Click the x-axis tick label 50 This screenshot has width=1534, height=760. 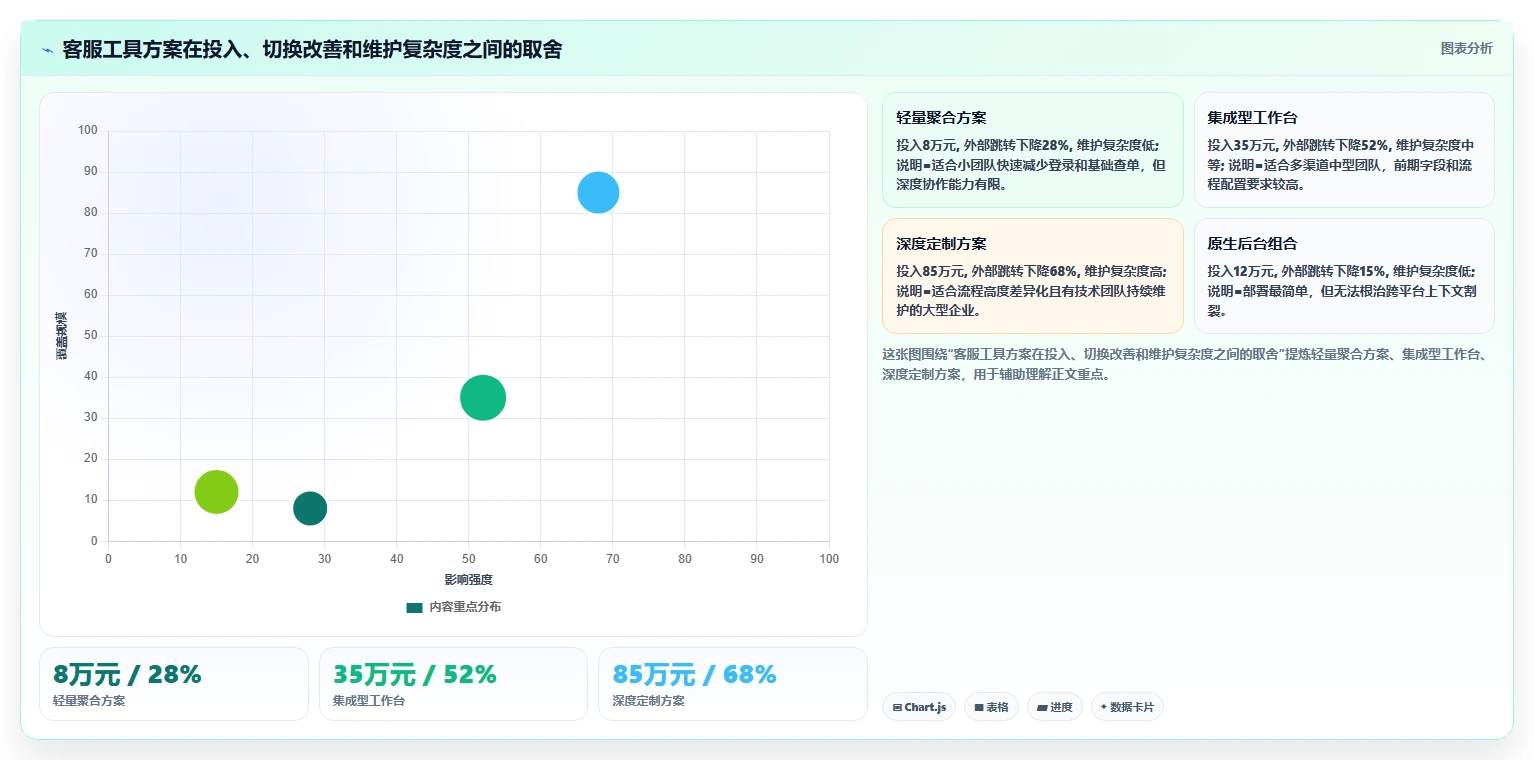click(x=469, y=559)
